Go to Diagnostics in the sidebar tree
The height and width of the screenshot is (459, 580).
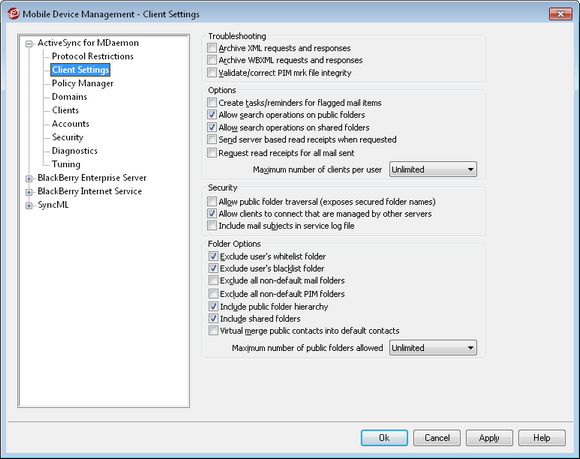click(x=74, y=151)
